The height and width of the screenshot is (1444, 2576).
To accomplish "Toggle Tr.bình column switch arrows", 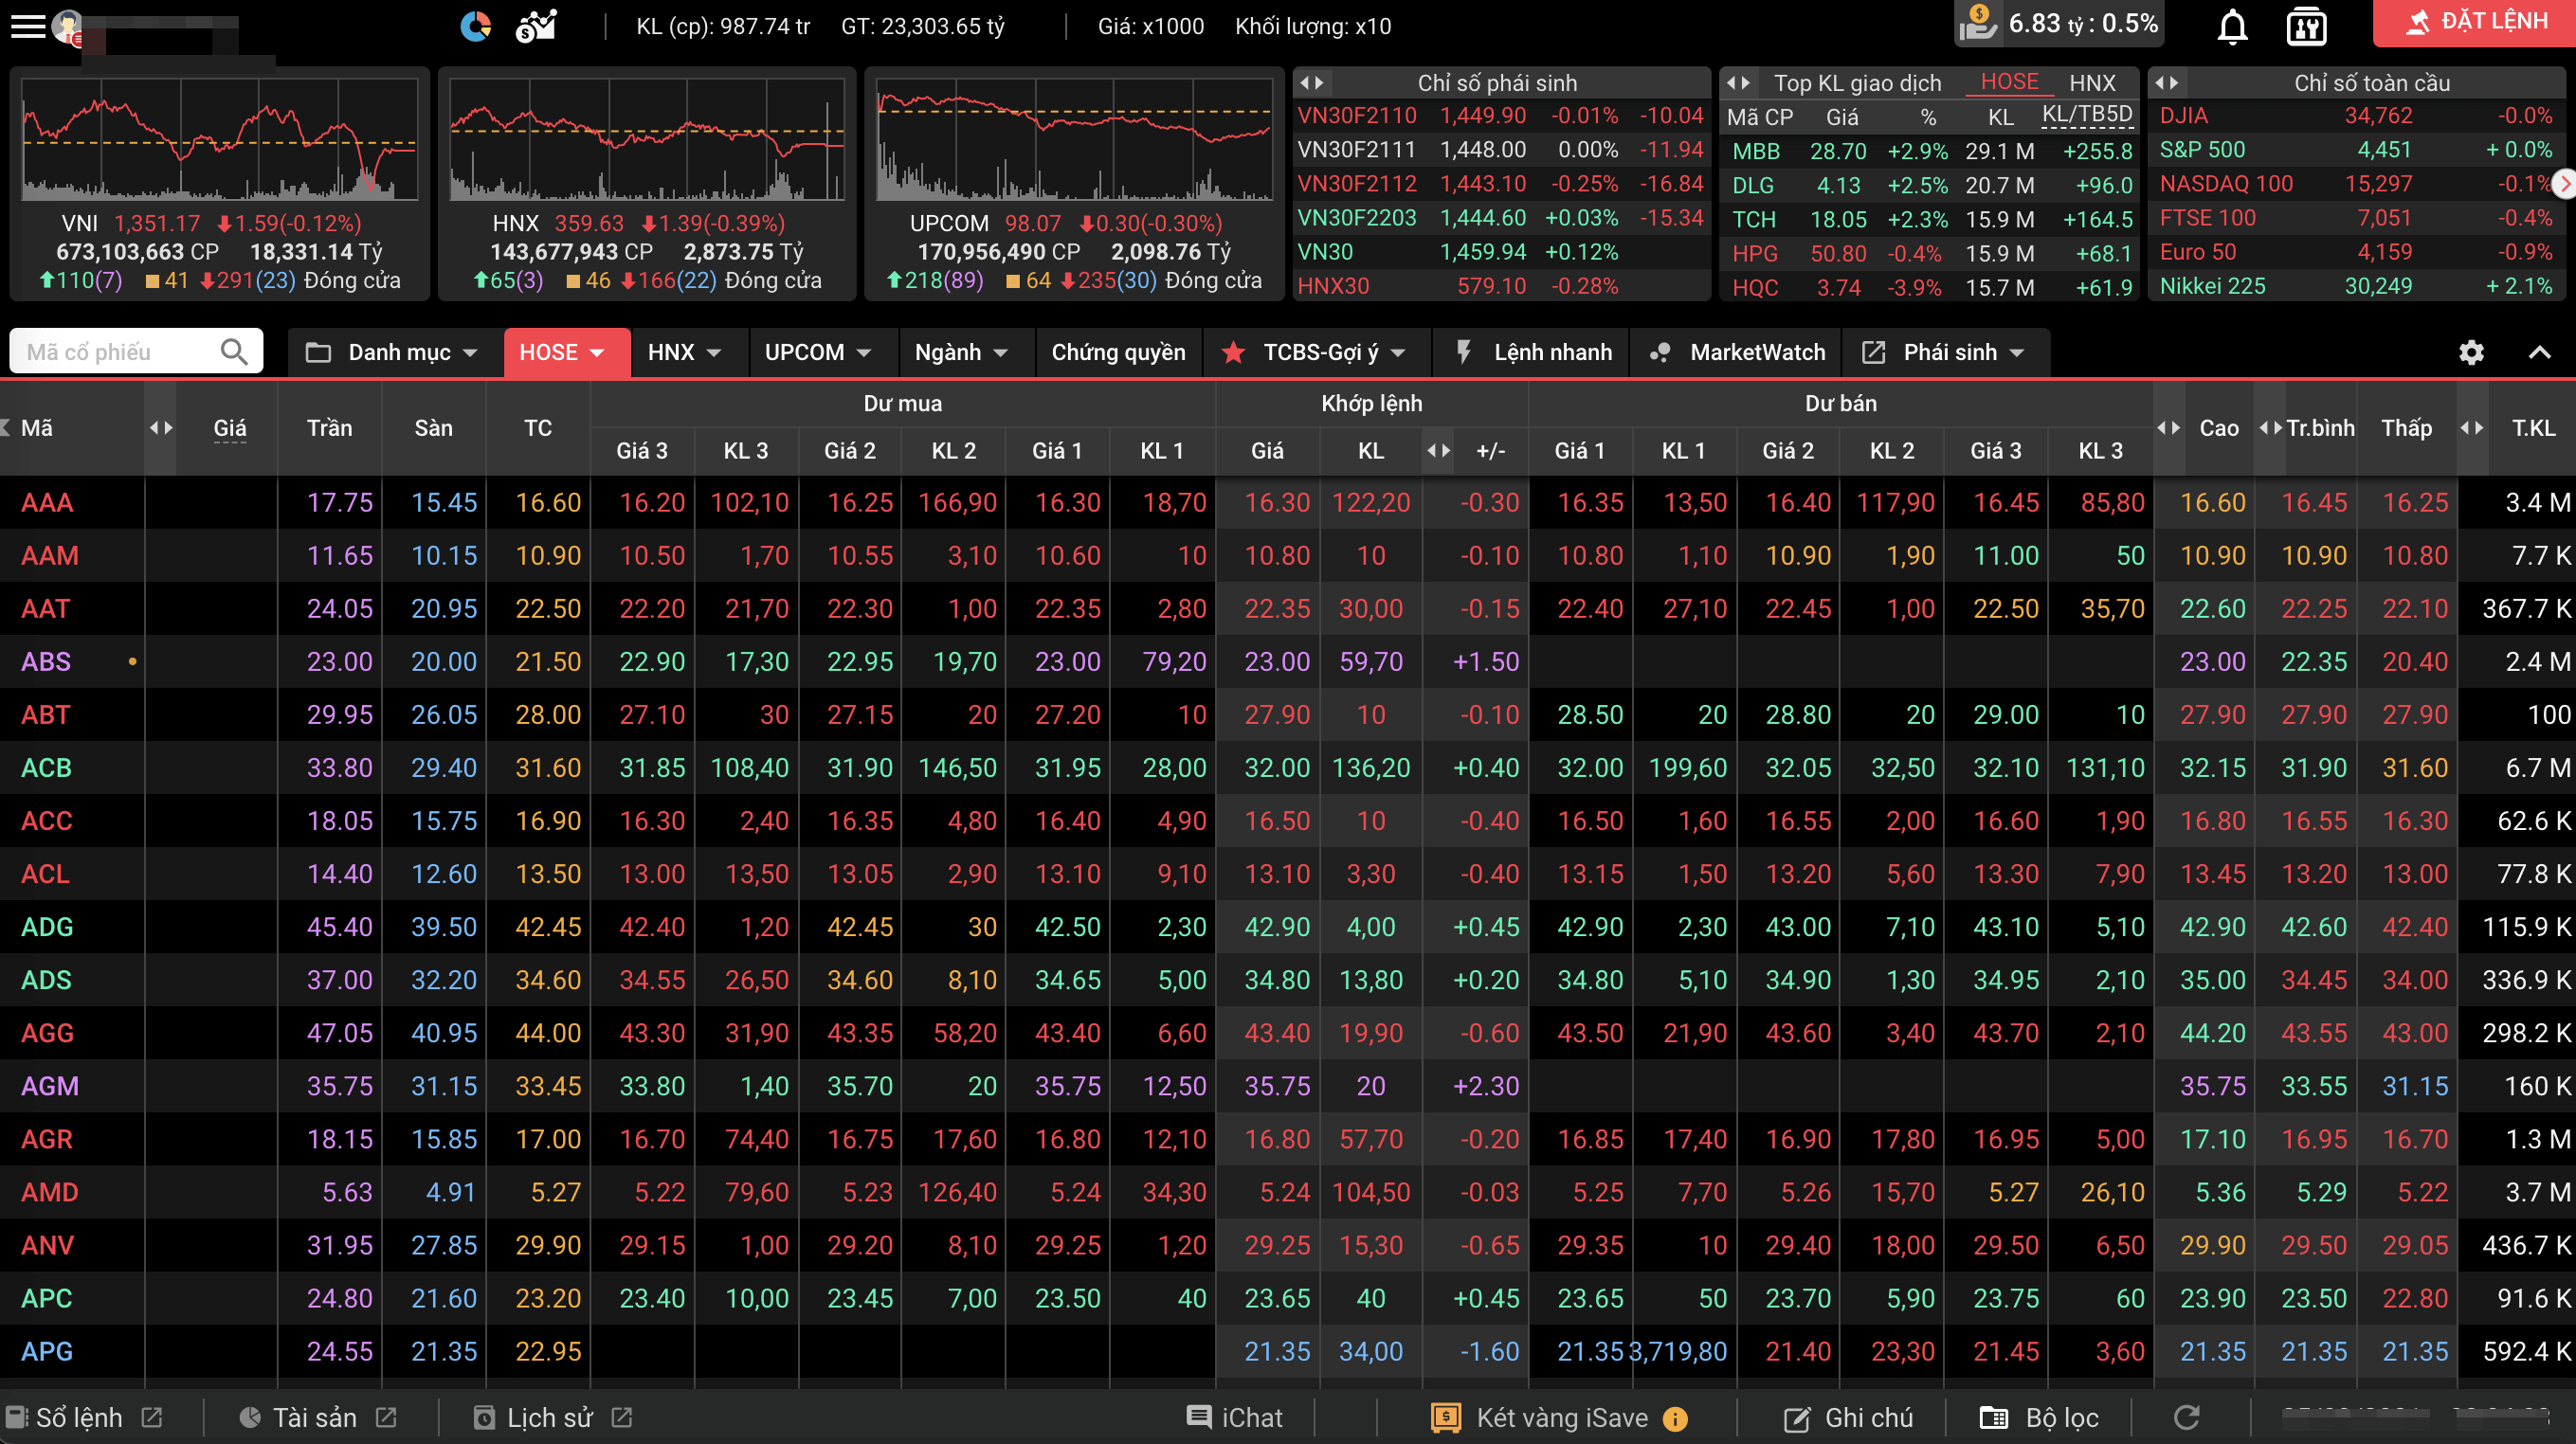I will coord(2270,428).
